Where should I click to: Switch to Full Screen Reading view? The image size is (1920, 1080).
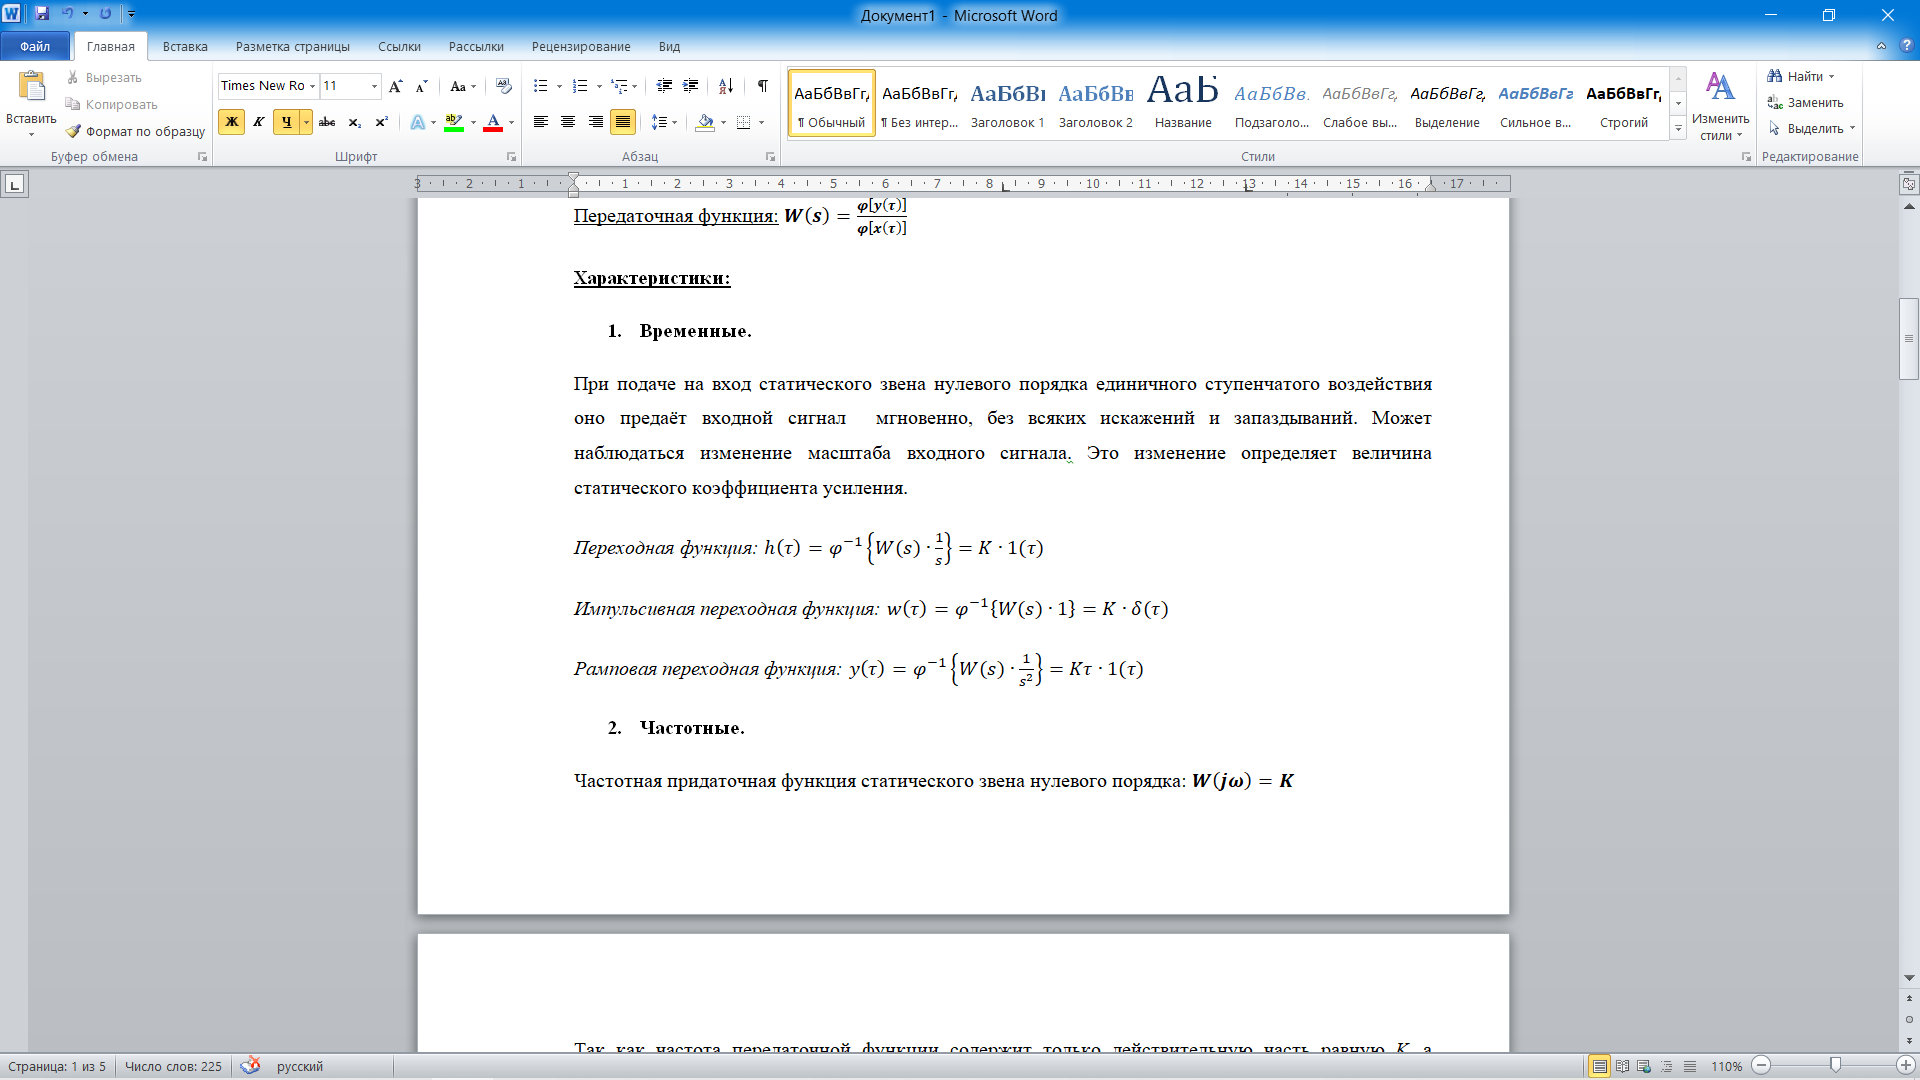[x=1622, y=1066]
